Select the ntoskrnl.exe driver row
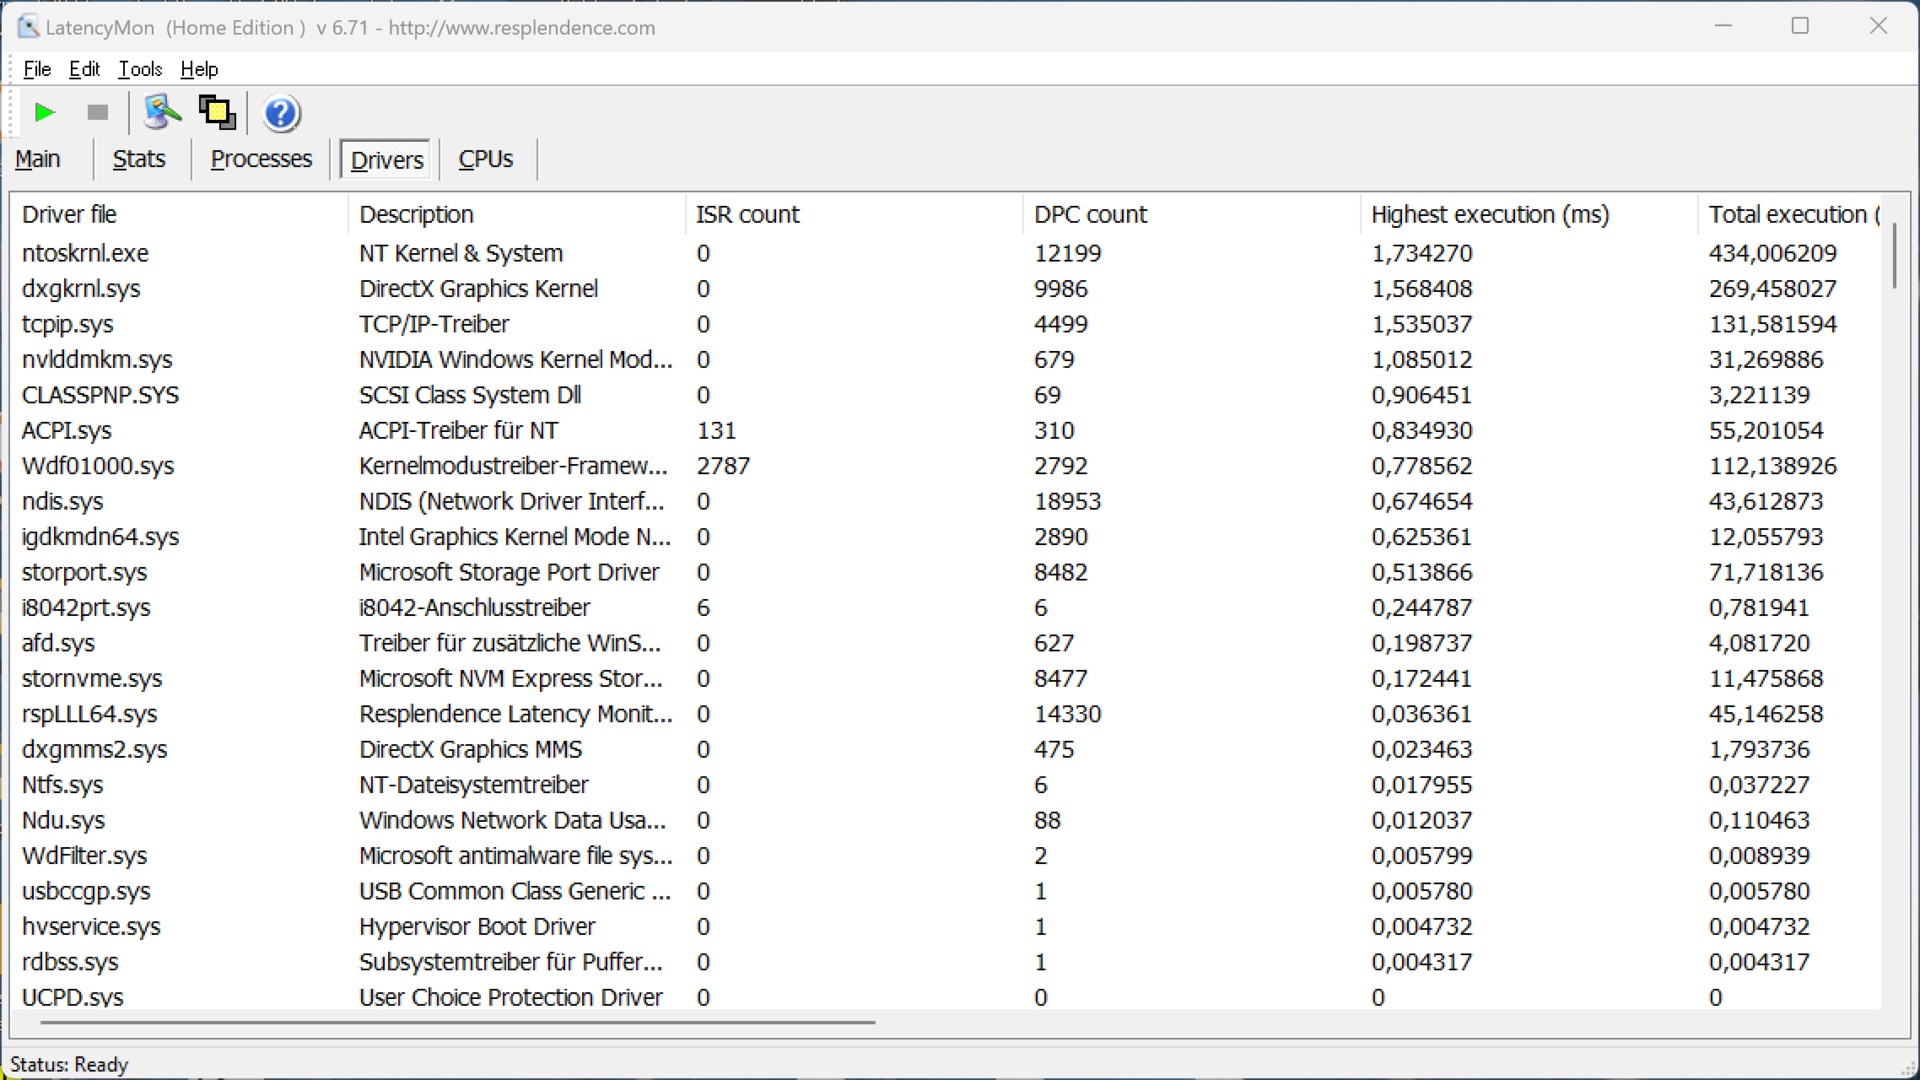This screenshot has height=1080, width=1920. (x=85, y=253)
